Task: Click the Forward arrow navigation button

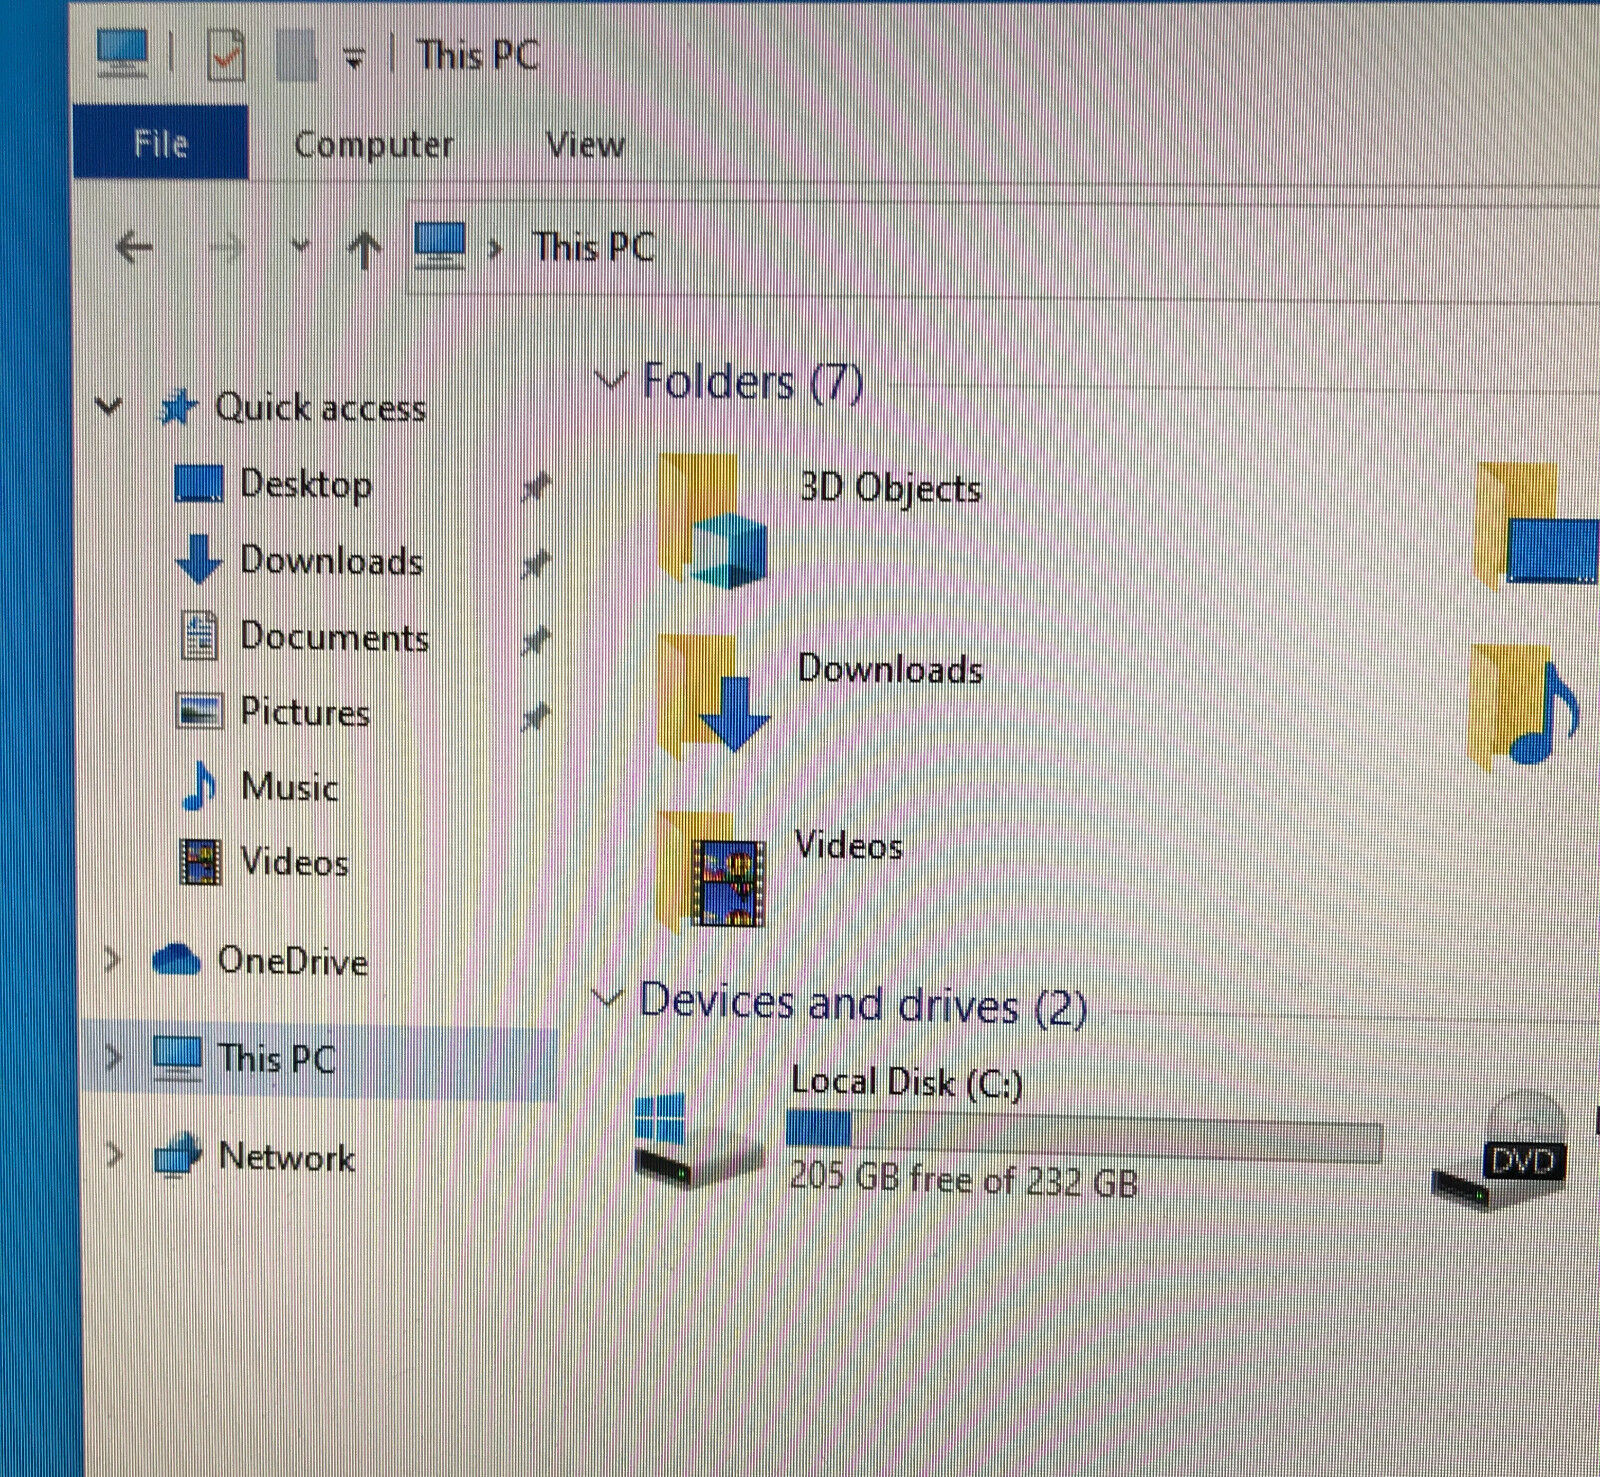Action: pos(228,247)
